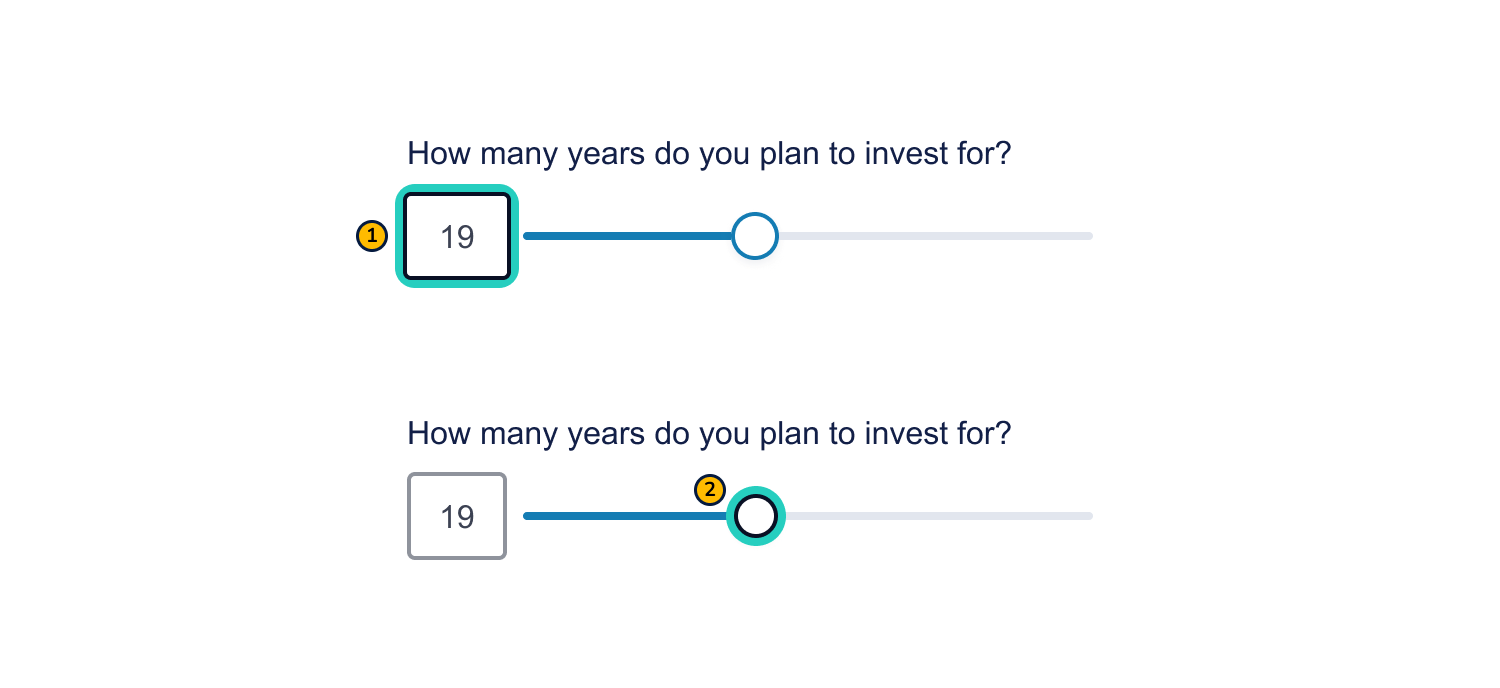Focus the top years input highlighted in teal
Viewport: 1500px width, 688px height.
point(457,236)
